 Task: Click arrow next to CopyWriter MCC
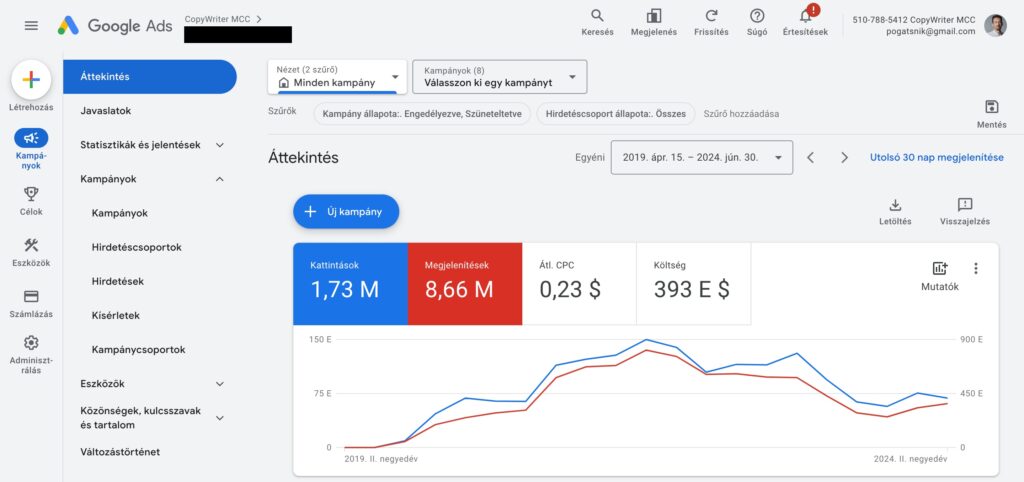coord(259,19)
